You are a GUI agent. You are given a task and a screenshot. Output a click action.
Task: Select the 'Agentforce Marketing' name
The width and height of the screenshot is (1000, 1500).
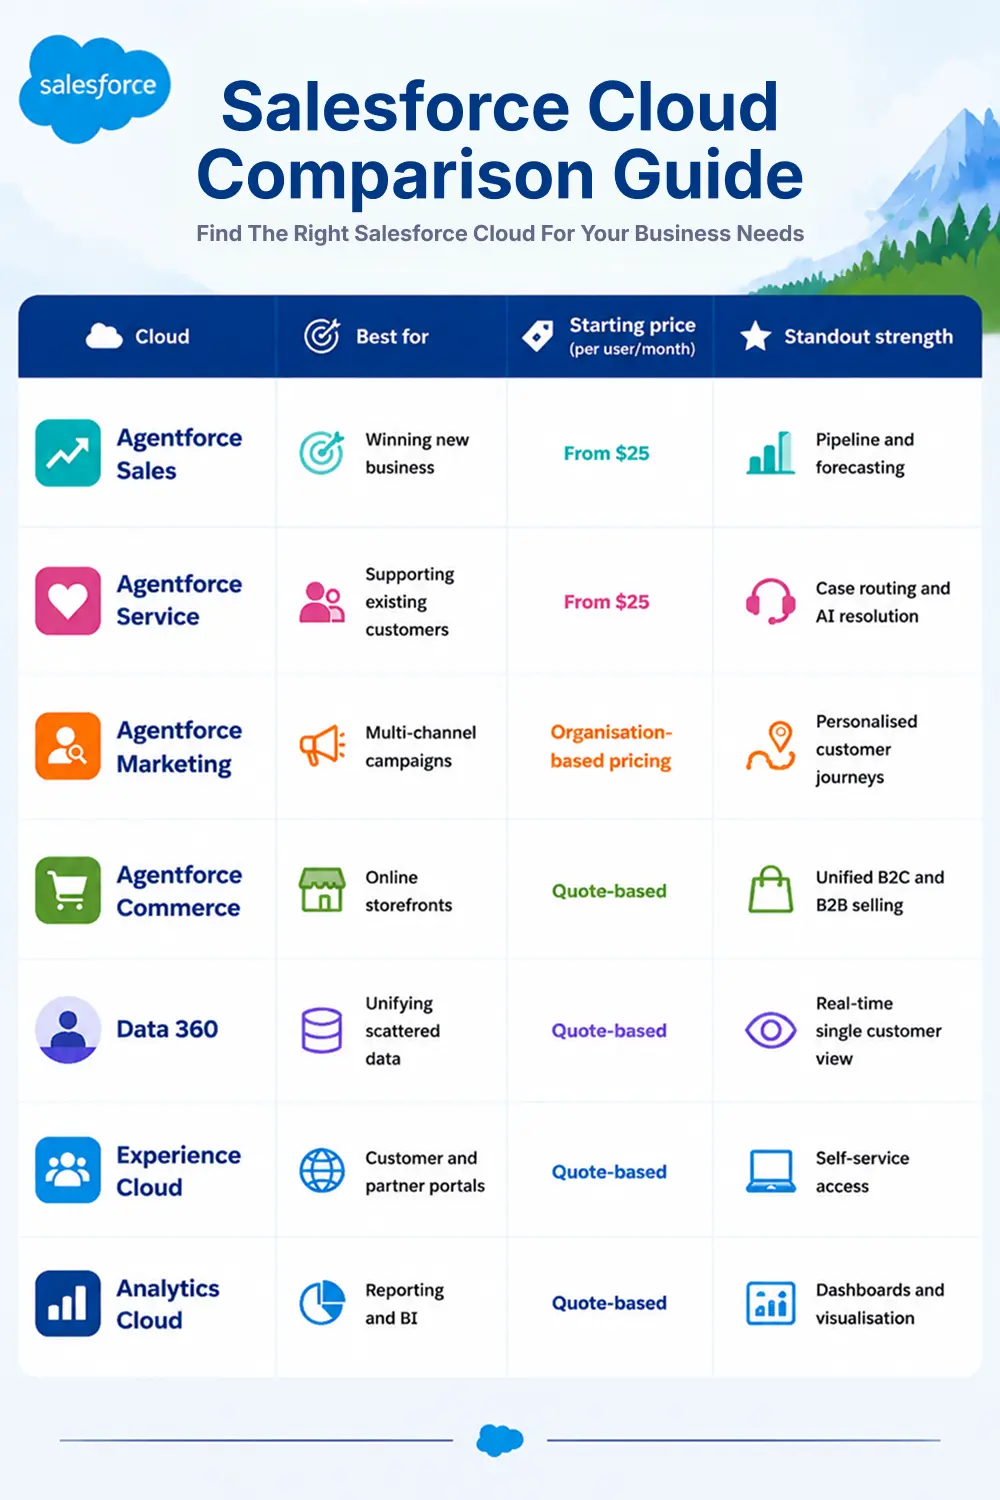pyautogui.click(x=179, y=747)
